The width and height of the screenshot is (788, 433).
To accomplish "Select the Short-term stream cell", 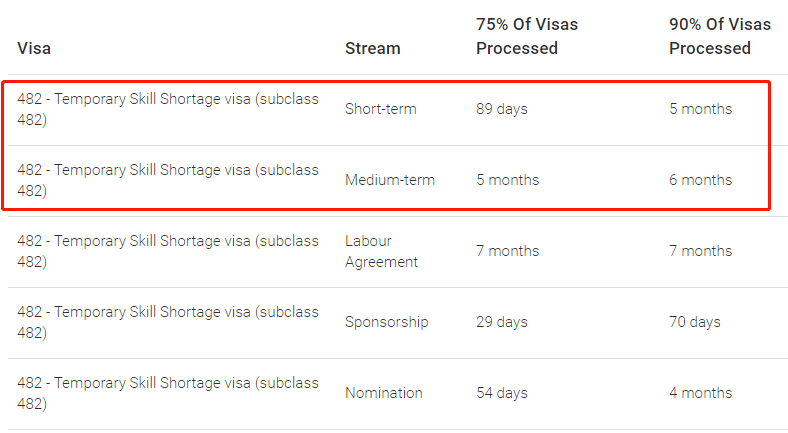I will 380,109.
